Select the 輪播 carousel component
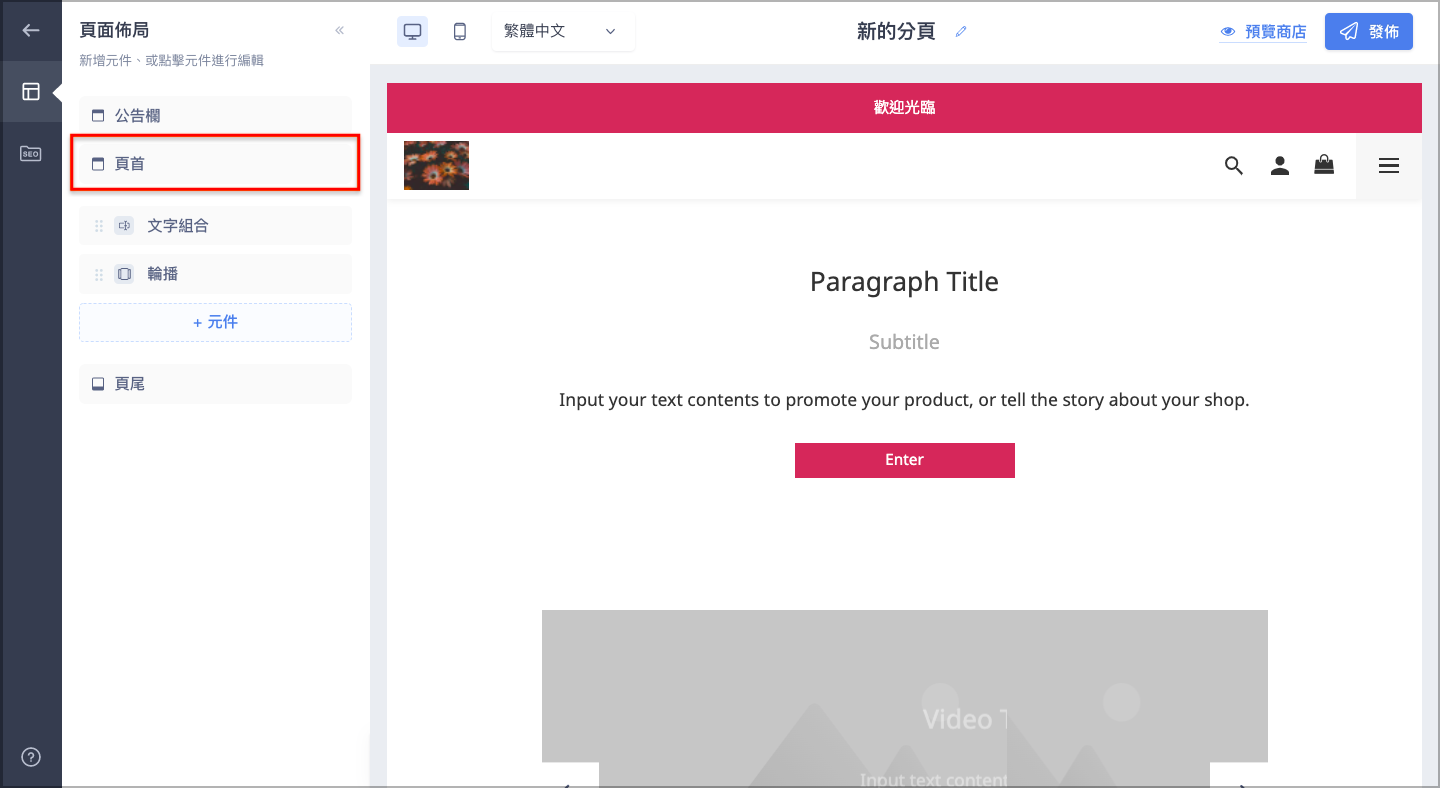Image resolution: width=1440 pixels, height=788 pixels. [215, 274]
